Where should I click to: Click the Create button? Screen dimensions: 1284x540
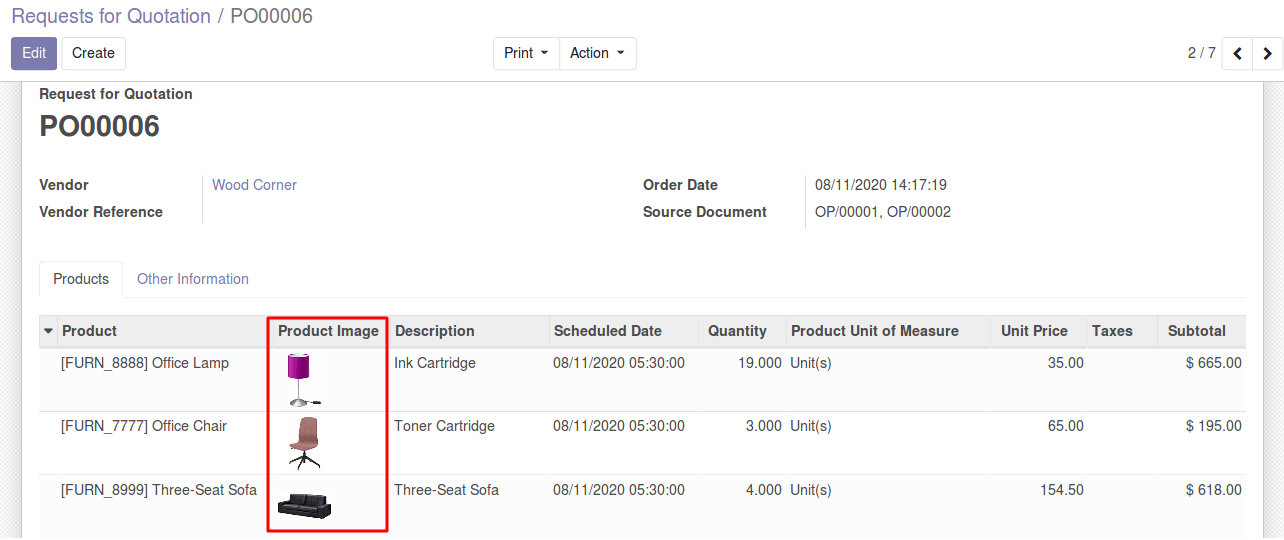pyautogui.click(x=93, y=53)
